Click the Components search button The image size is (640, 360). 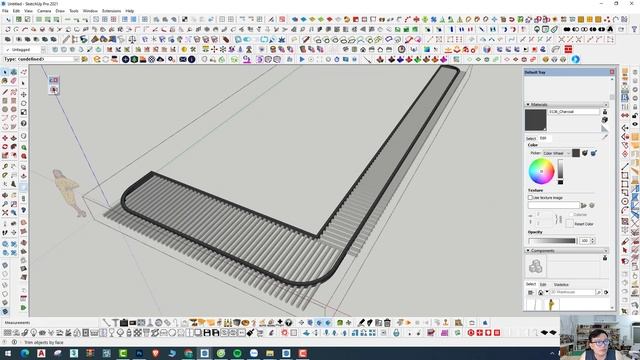(598, 293)
